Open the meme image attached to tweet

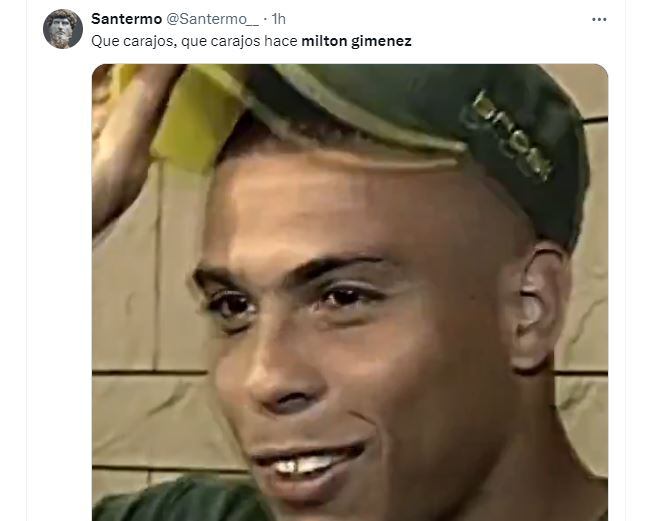pyautogui.click(x=350, y=292)
